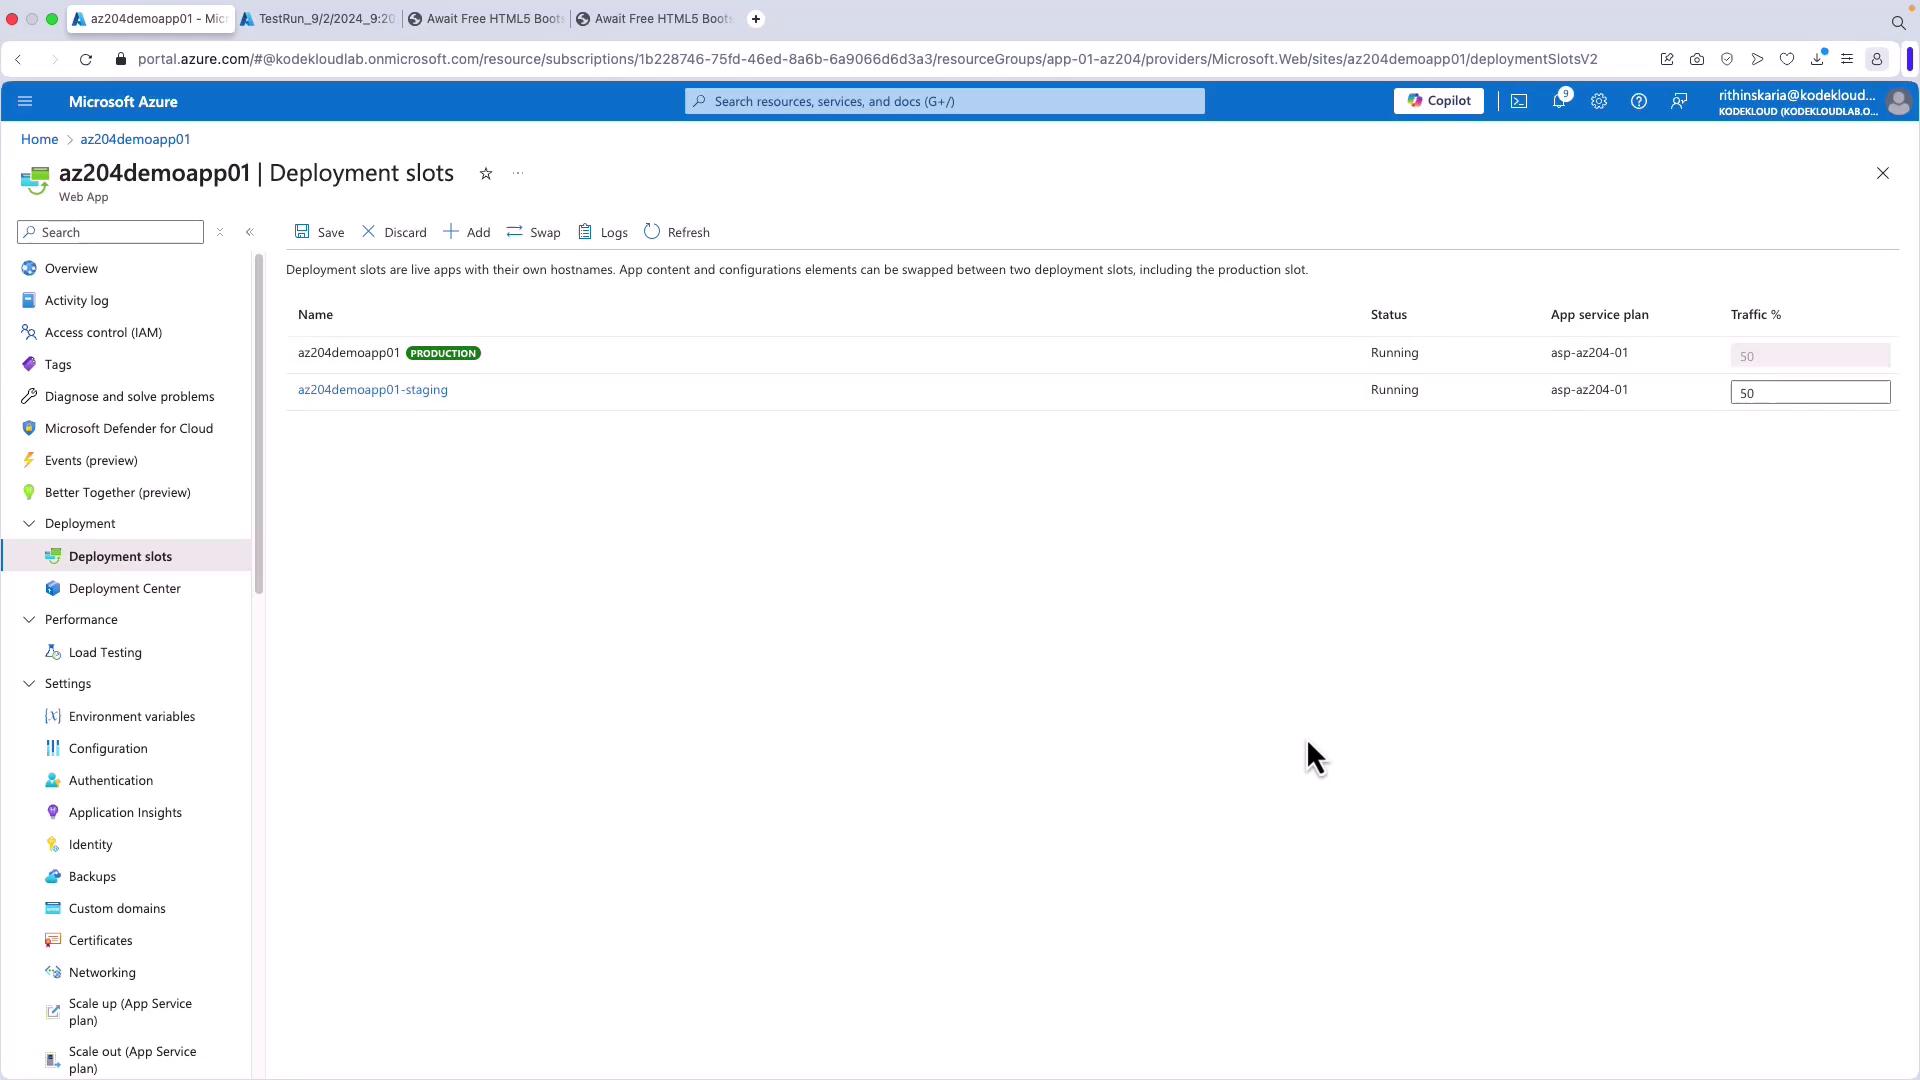Refresh the deployment slots list
This screenshot has height=1080, width=1920.
click(677, 232)
